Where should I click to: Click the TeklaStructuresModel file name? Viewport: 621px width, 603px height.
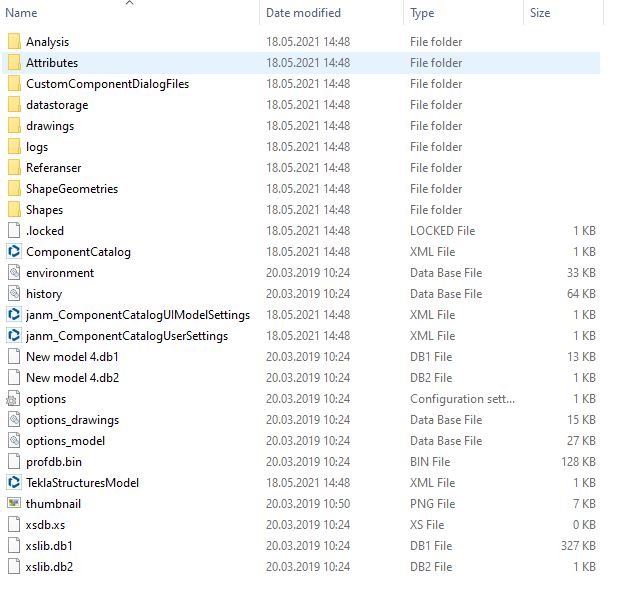pos(82,483)
